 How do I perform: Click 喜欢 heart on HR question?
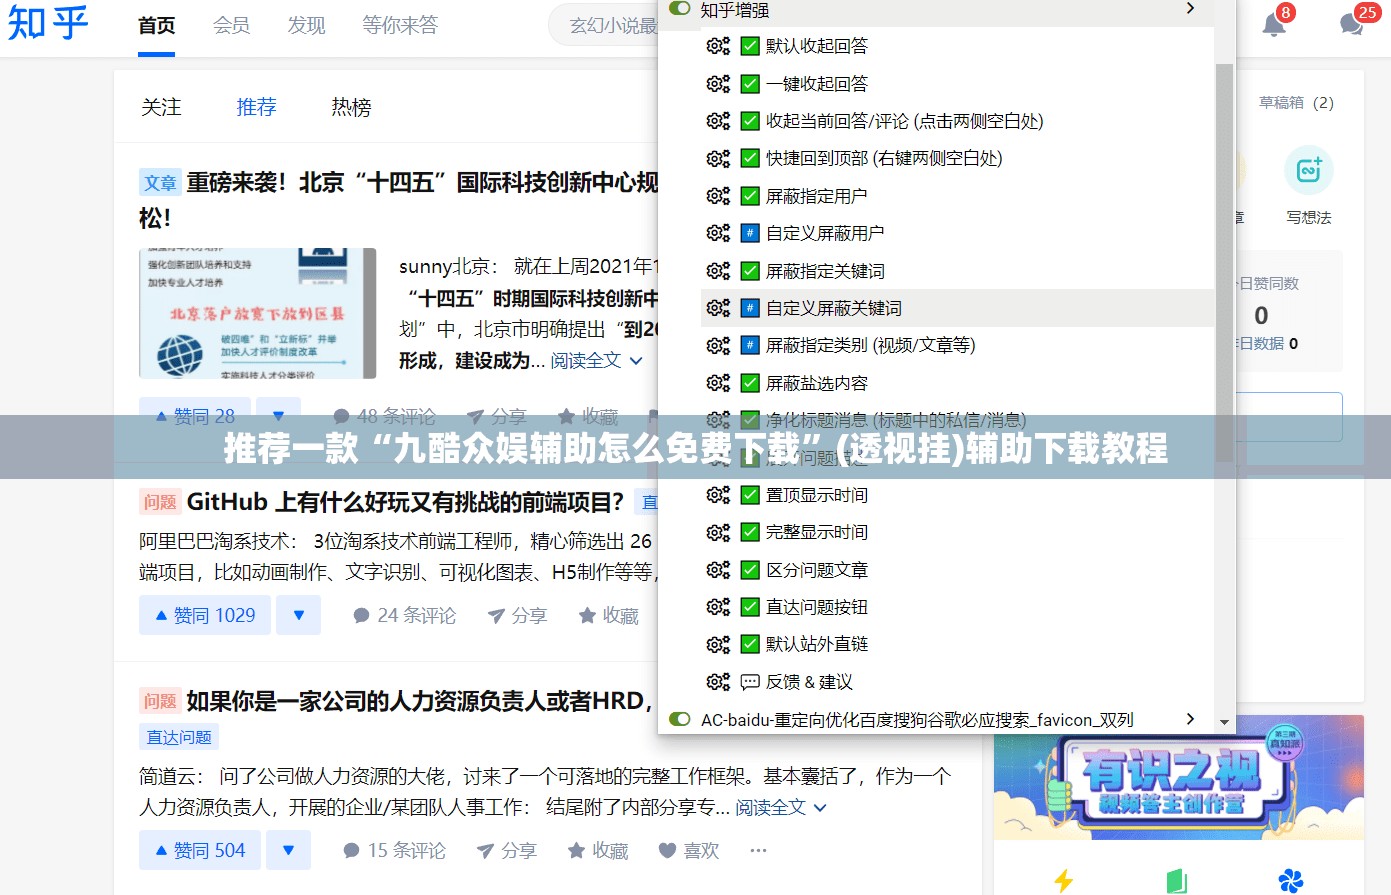667,851
